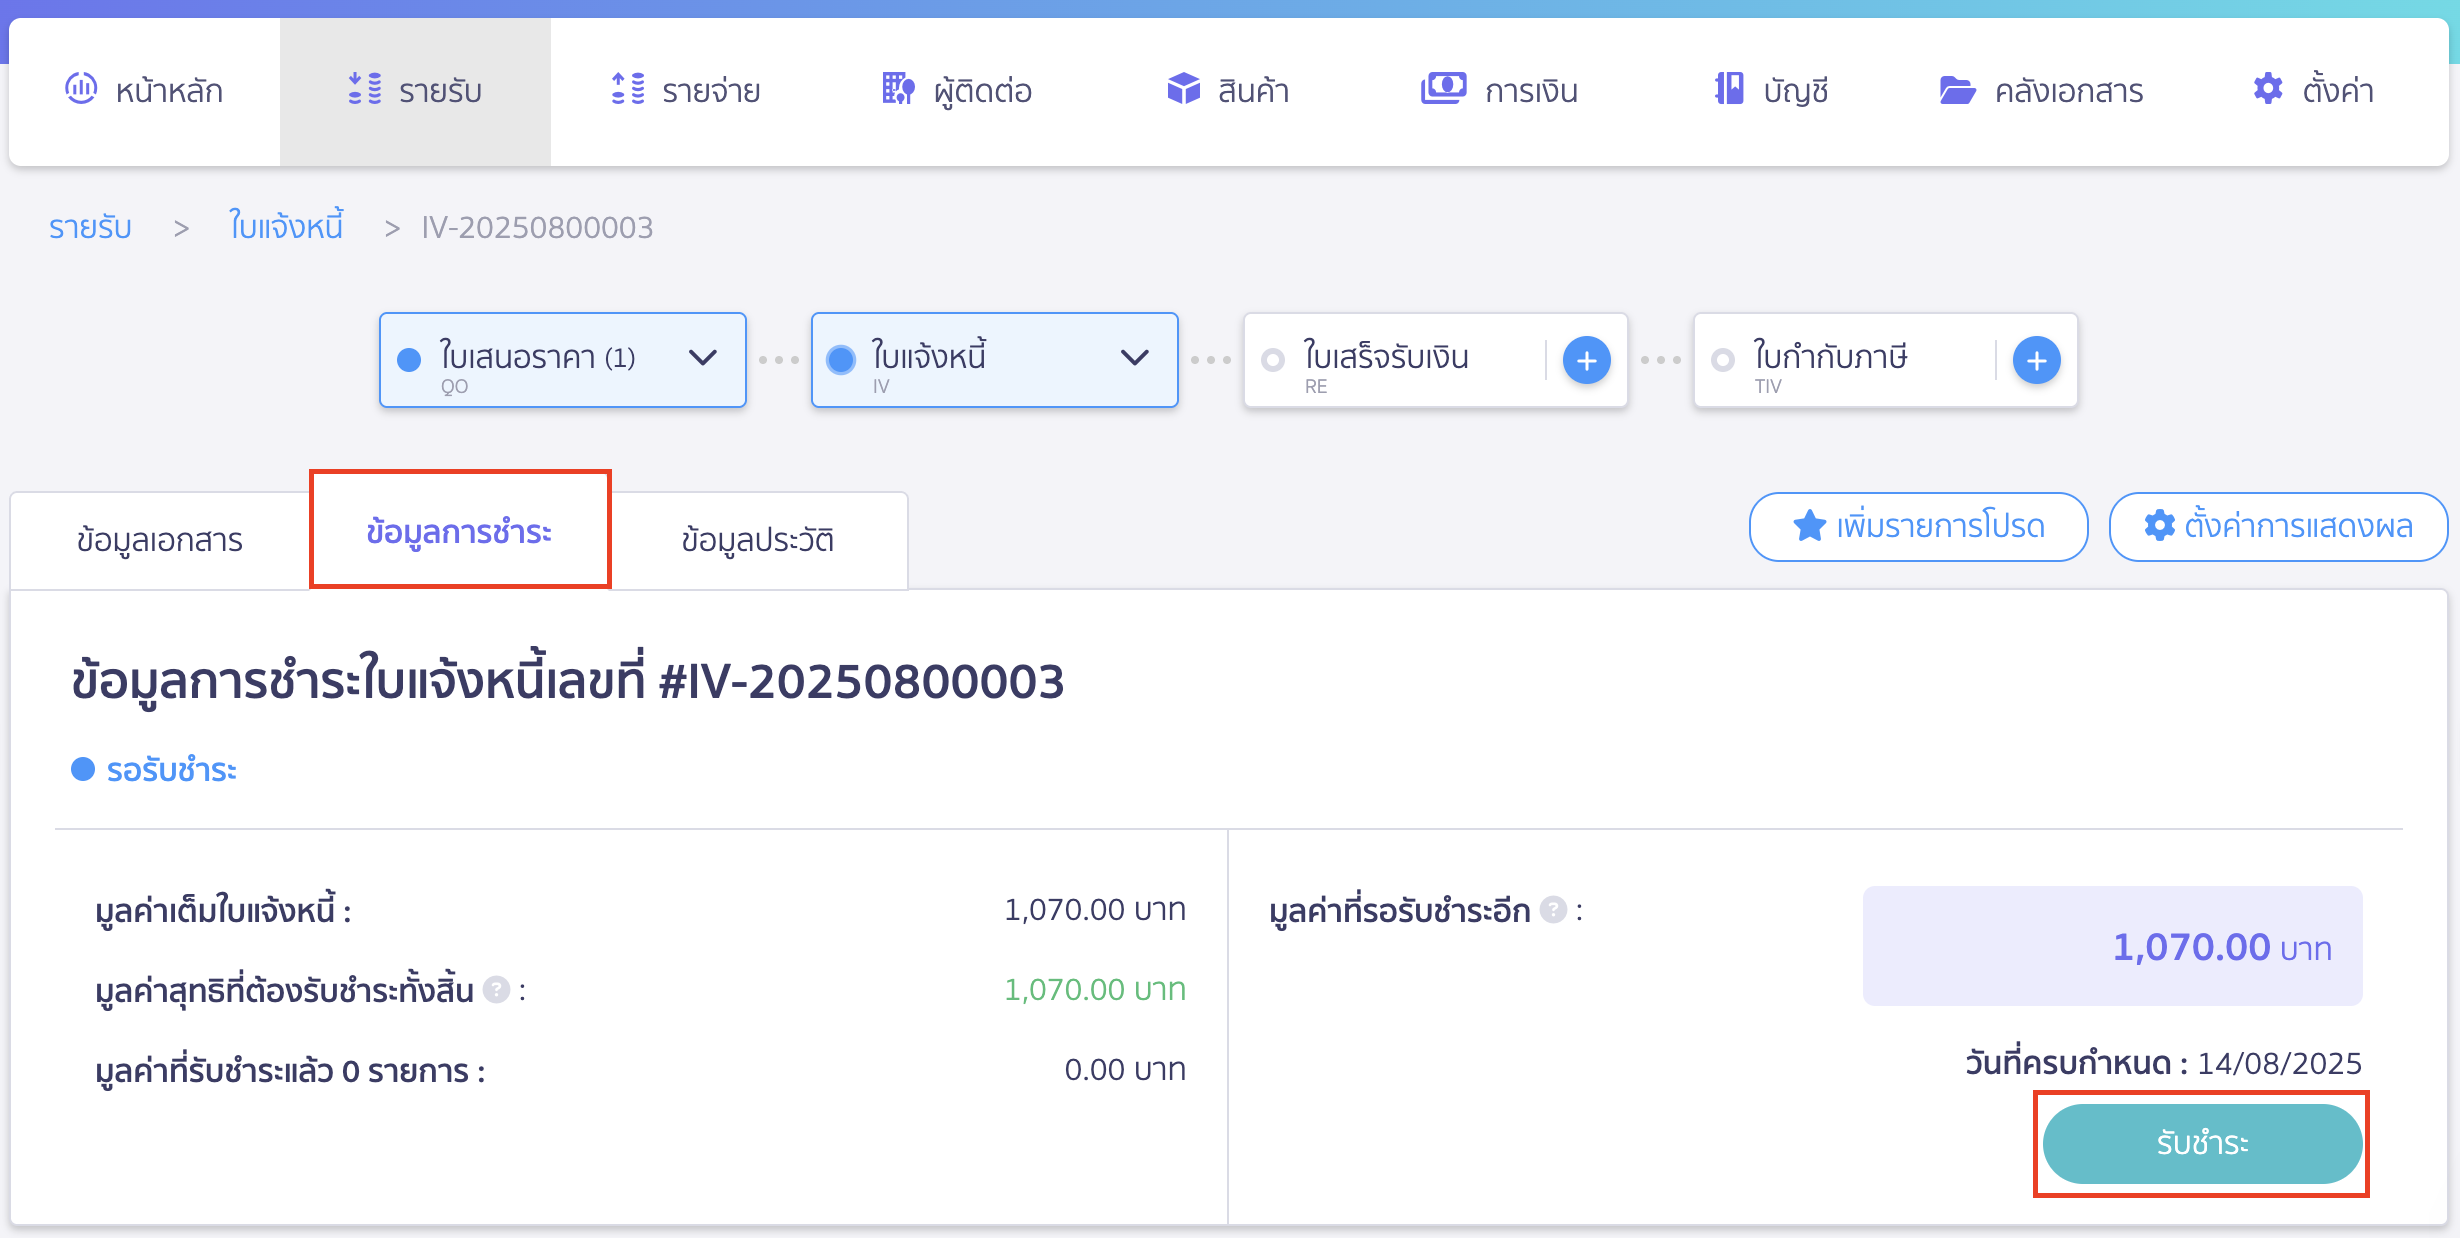
Task: Open the ผู้ติดต่อ contacts menu
Action: tap(957, 91)
